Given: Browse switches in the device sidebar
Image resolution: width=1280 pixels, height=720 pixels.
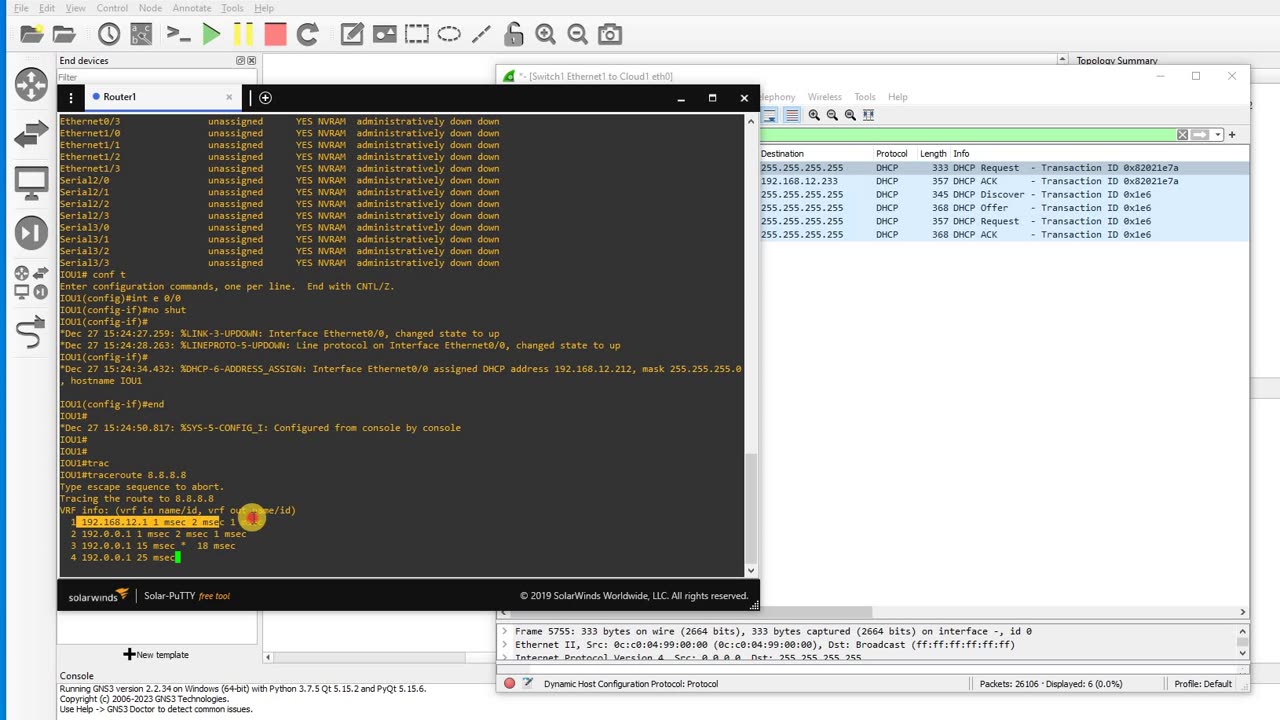Looking at the screenshot, I should 31,133.
